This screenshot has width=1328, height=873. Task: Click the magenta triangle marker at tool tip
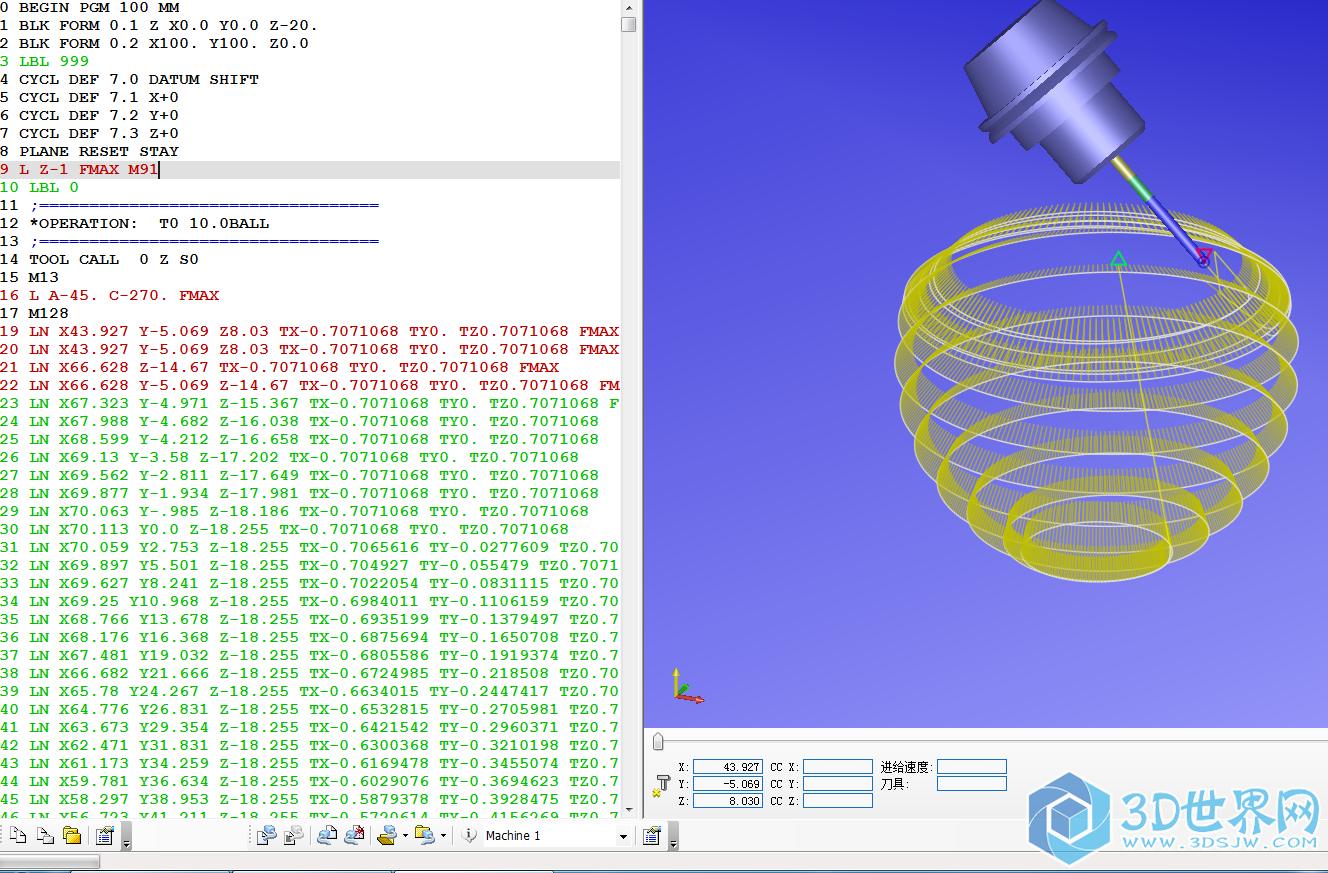(1205, 255)
